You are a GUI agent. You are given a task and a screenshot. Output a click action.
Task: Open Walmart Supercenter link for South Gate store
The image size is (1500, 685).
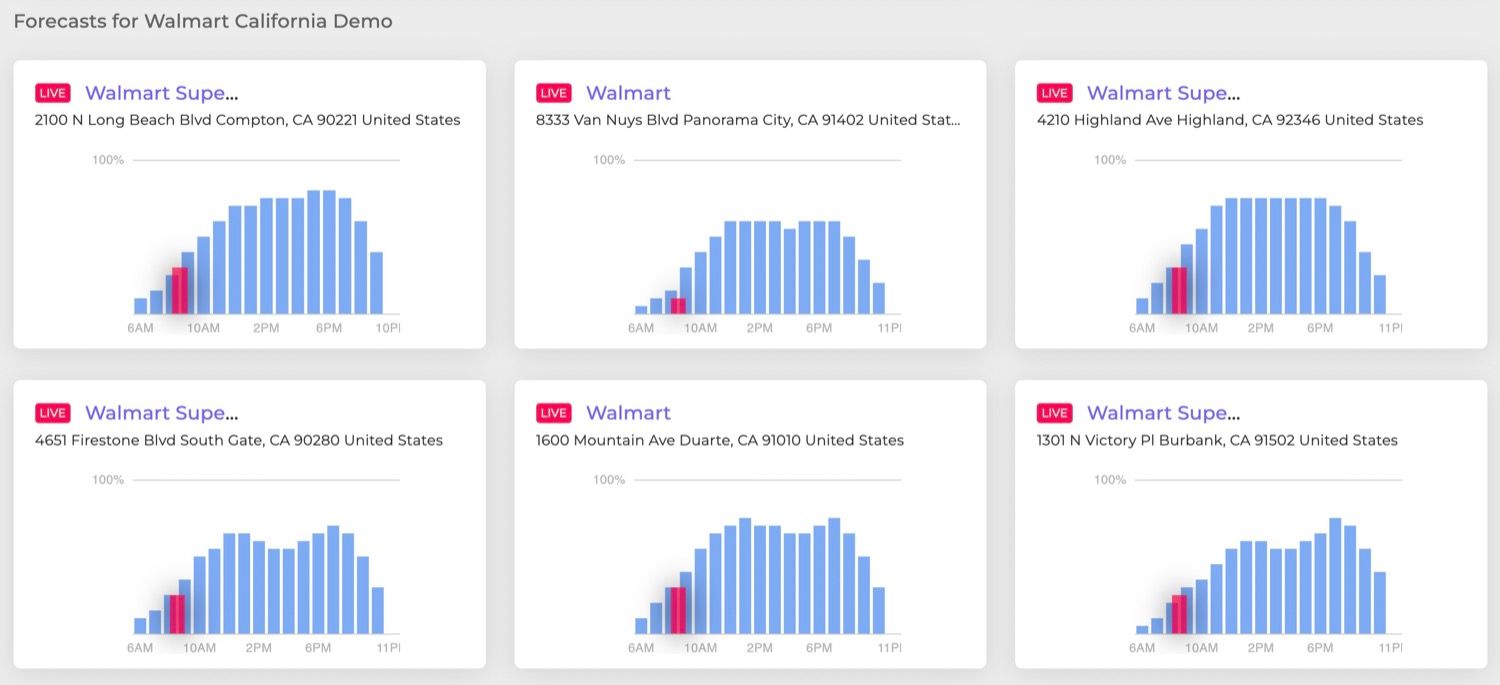click(162, 413)
